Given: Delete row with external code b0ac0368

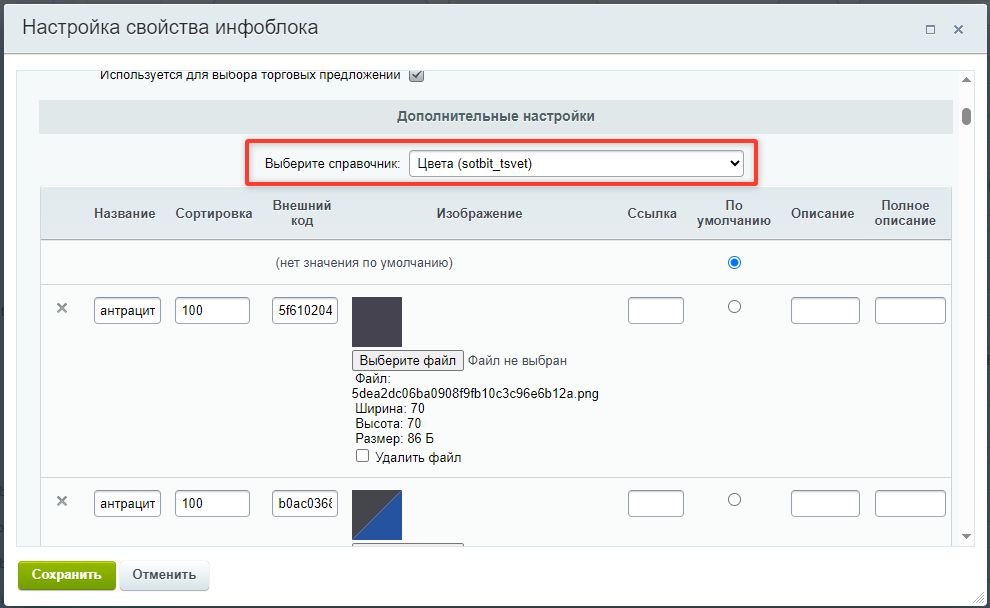Looking at the screenshot, I should [x=62, y=501].
